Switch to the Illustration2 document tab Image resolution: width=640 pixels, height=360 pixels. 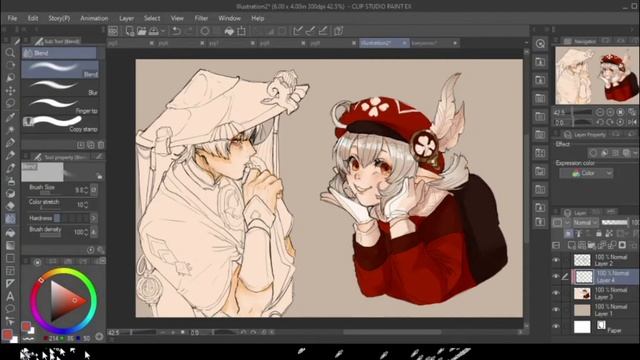click(x=384, y=43)
